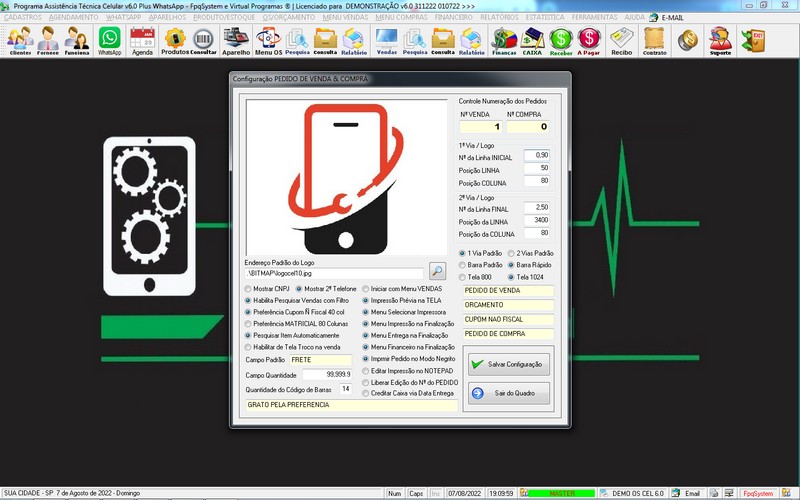Screen dimensions: 800x500
Task: Open the CADASTROS menu
Action: (22, 17)
